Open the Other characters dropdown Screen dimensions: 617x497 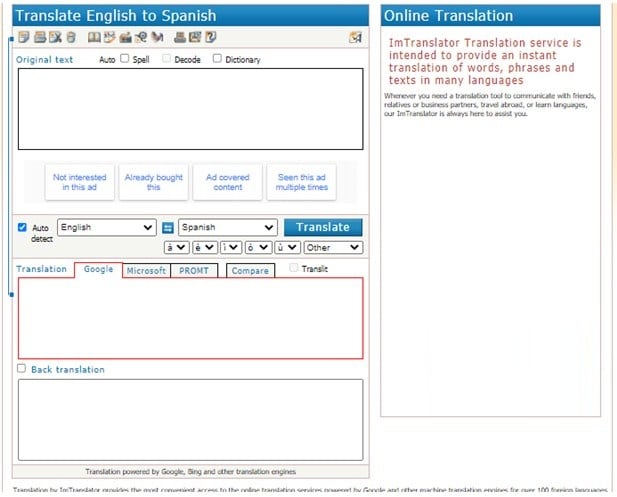pos(333,248)
